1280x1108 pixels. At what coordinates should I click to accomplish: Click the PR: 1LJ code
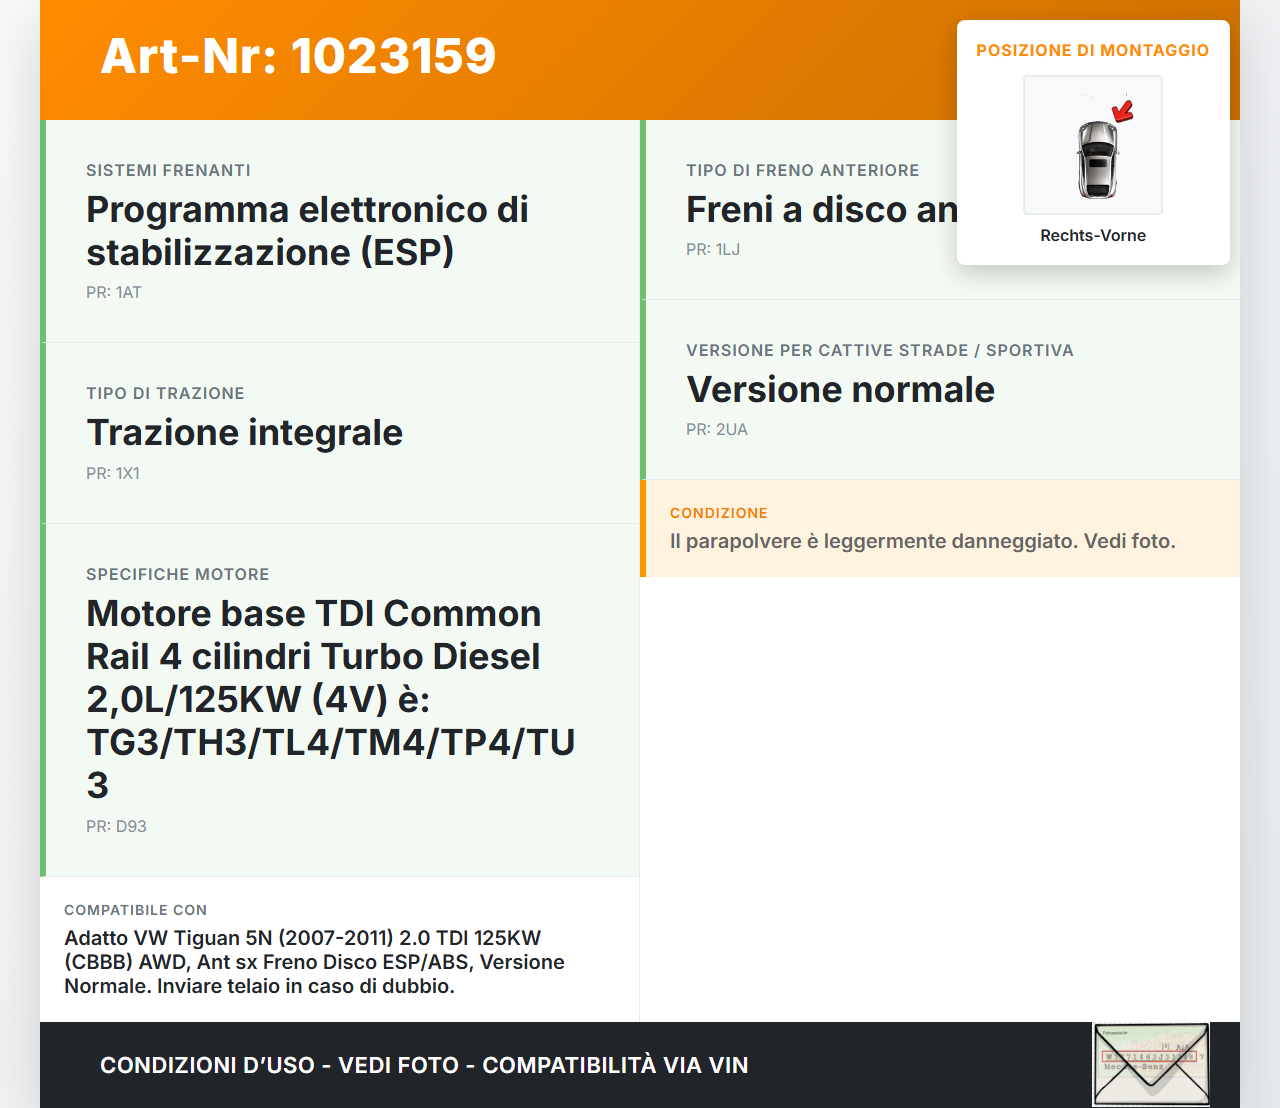[713, 249]
